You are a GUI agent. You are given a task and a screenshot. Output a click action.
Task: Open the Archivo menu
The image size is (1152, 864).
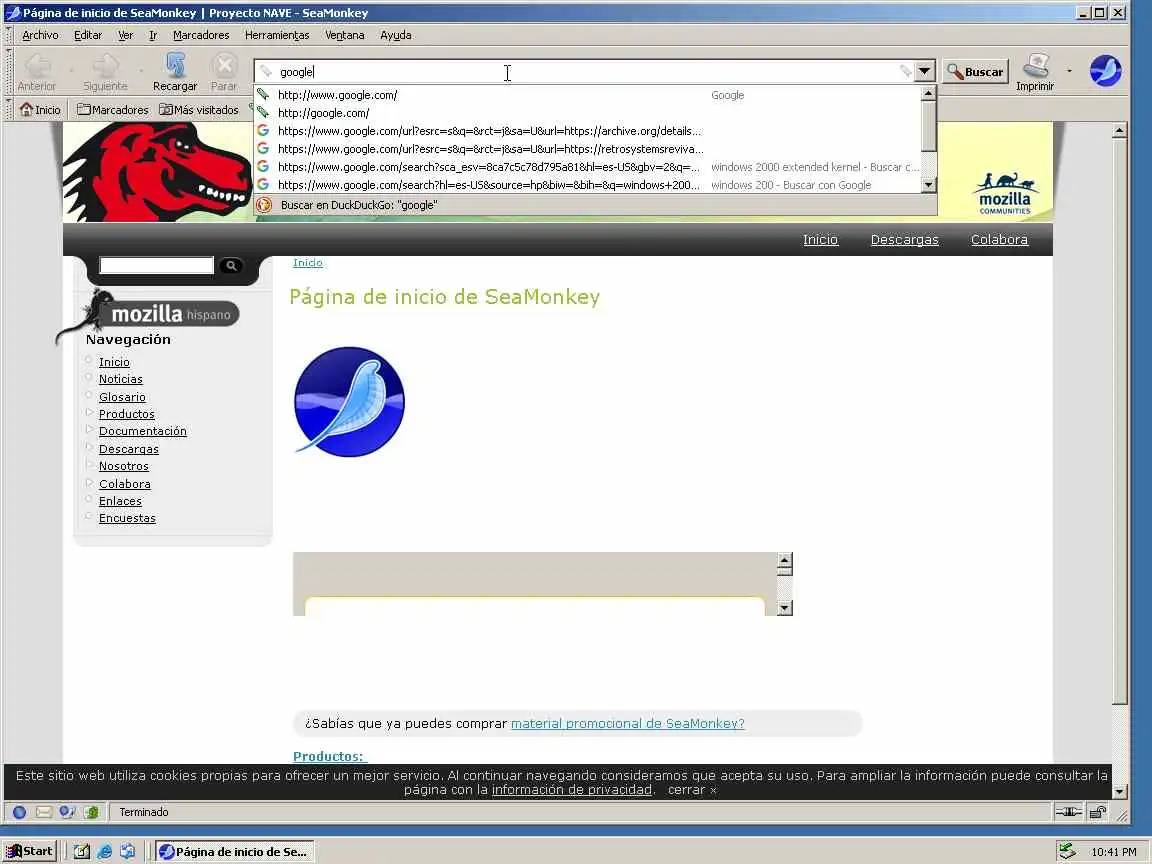coord(40,35)
